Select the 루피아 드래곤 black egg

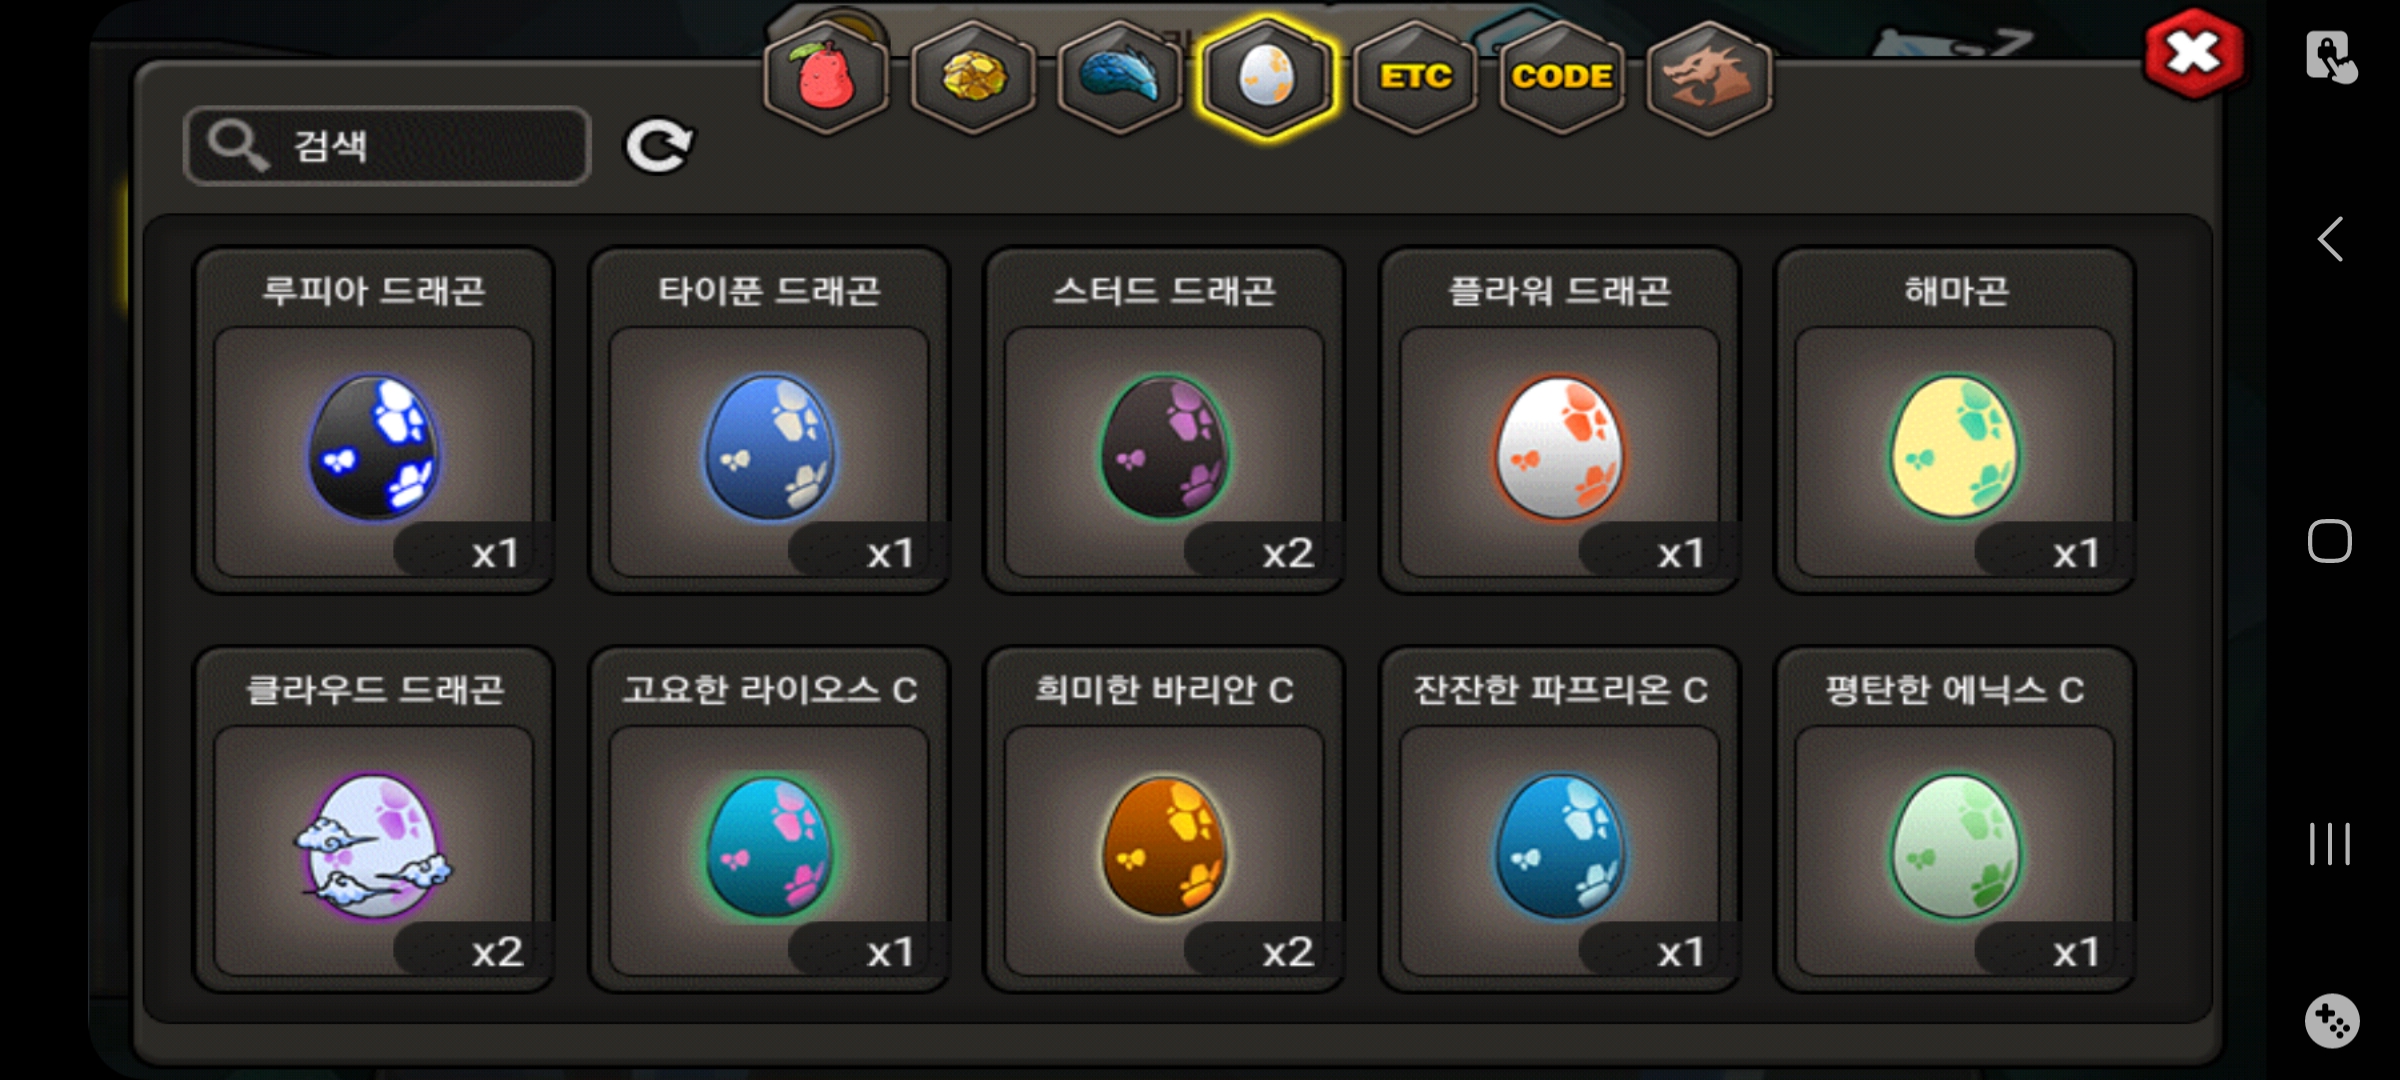pyautogui.click(x=373, y=420)
